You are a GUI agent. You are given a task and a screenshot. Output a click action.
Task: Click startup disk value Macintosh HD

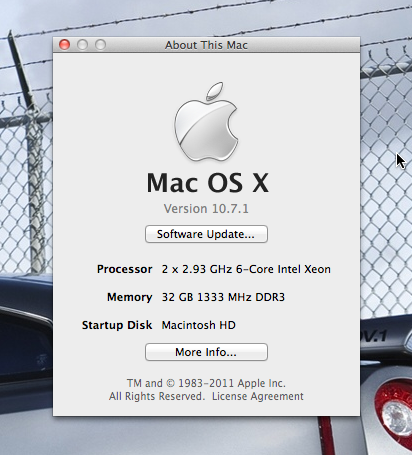(x=199, y=325)
